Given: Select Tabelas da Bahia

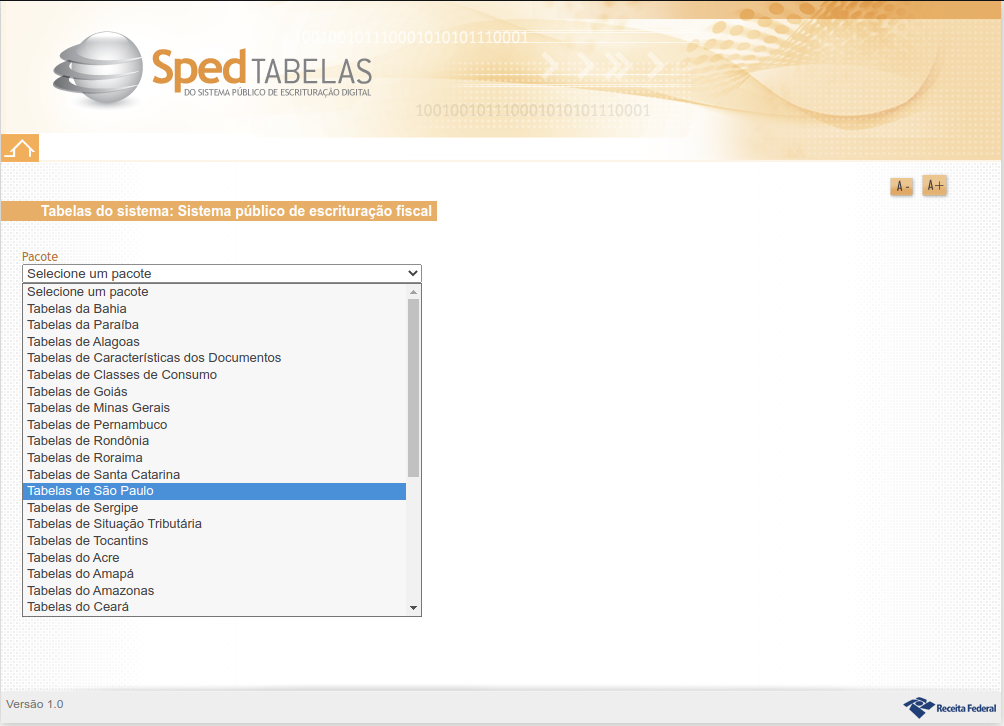Looking at the screenshot, I should pos(215,309).
